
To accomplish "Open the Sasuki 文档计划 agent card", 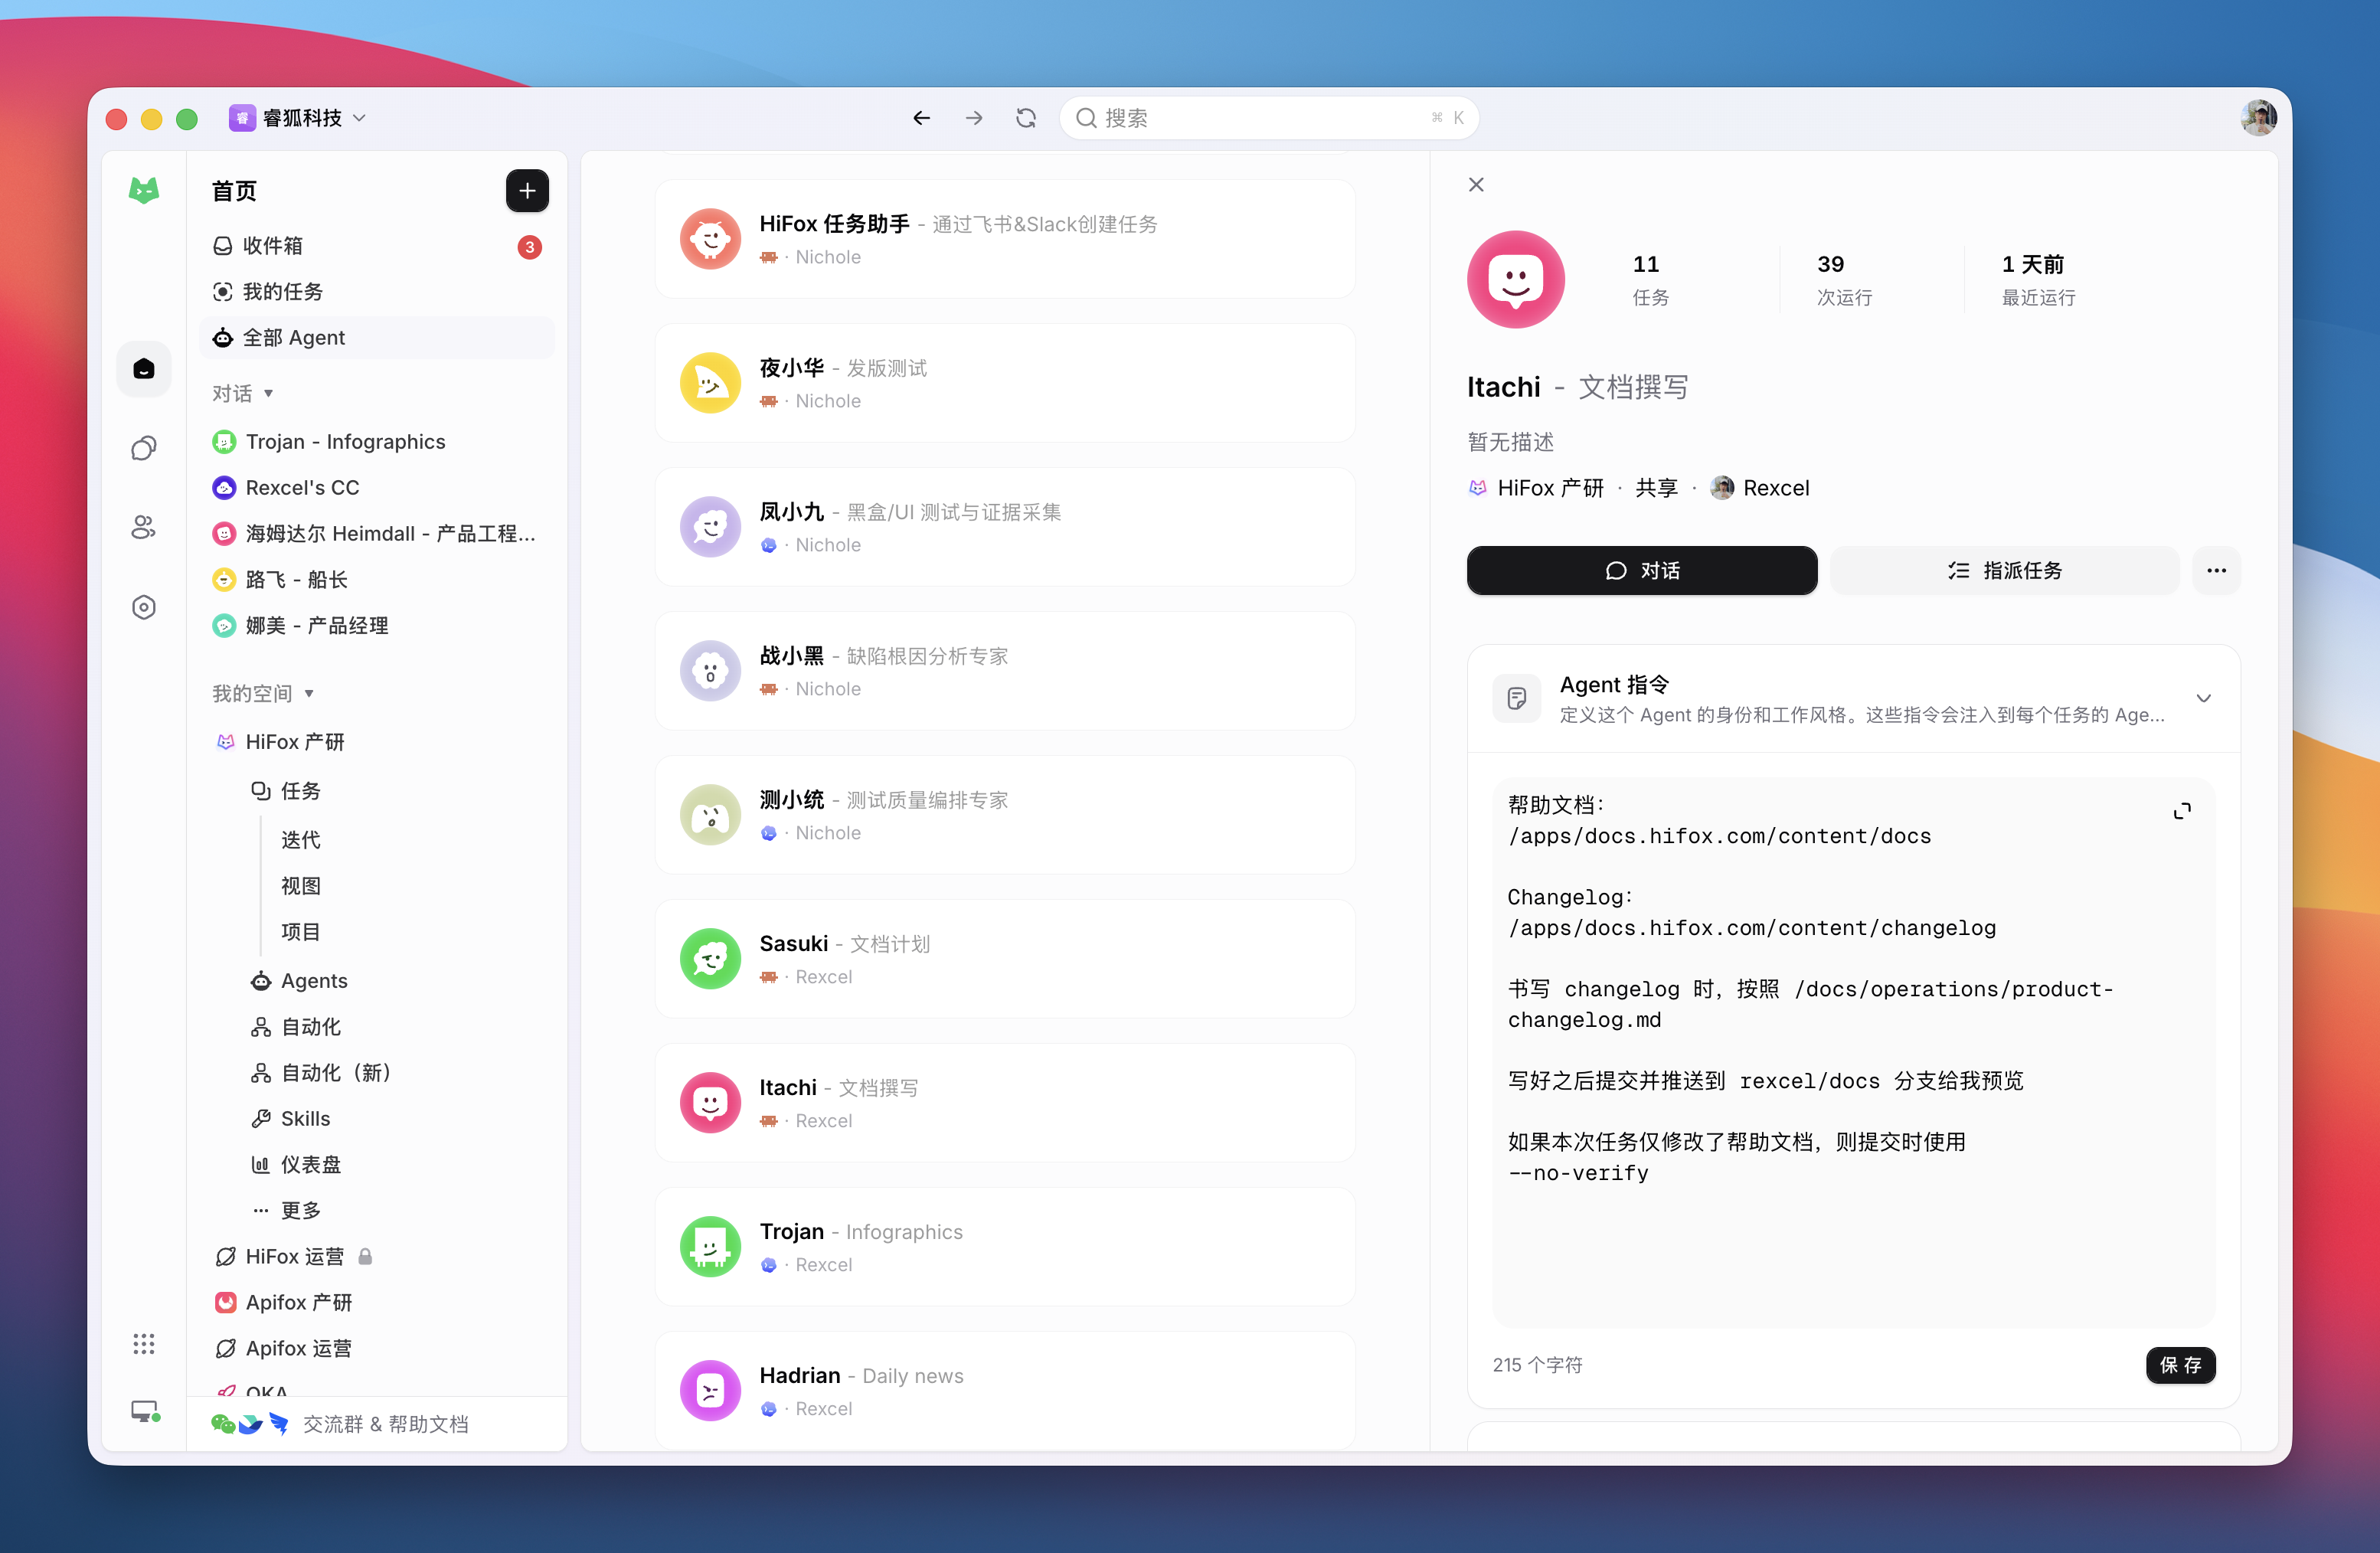I will (x=1005, y=959).
